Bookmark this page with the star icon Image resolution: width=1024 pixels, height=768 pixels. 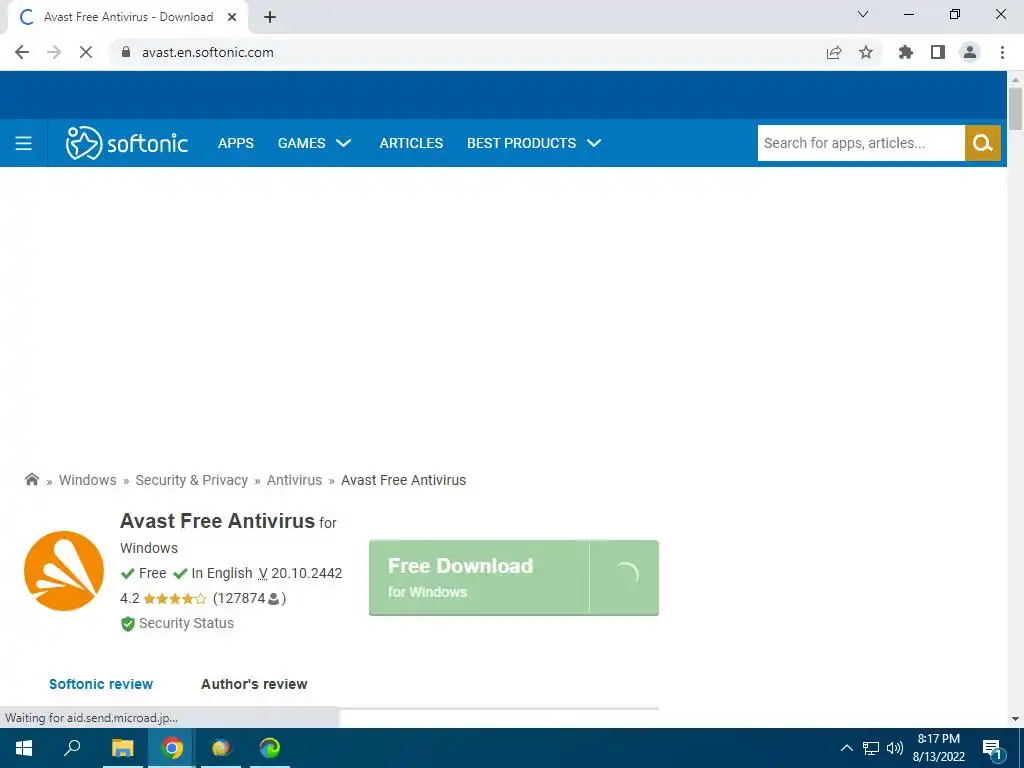pyautogui.click(x=866, y=52)
